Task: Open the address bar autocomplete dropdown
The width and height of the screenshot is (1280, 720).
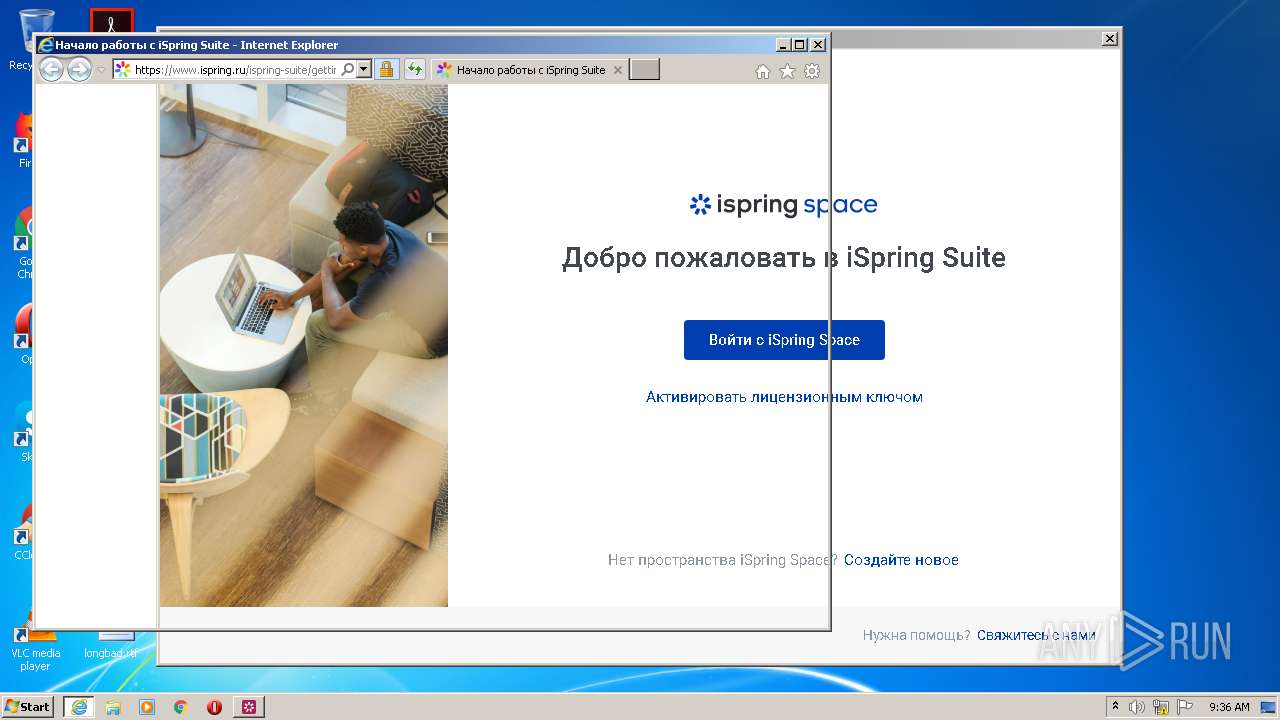Action: (x=364, y=70)
